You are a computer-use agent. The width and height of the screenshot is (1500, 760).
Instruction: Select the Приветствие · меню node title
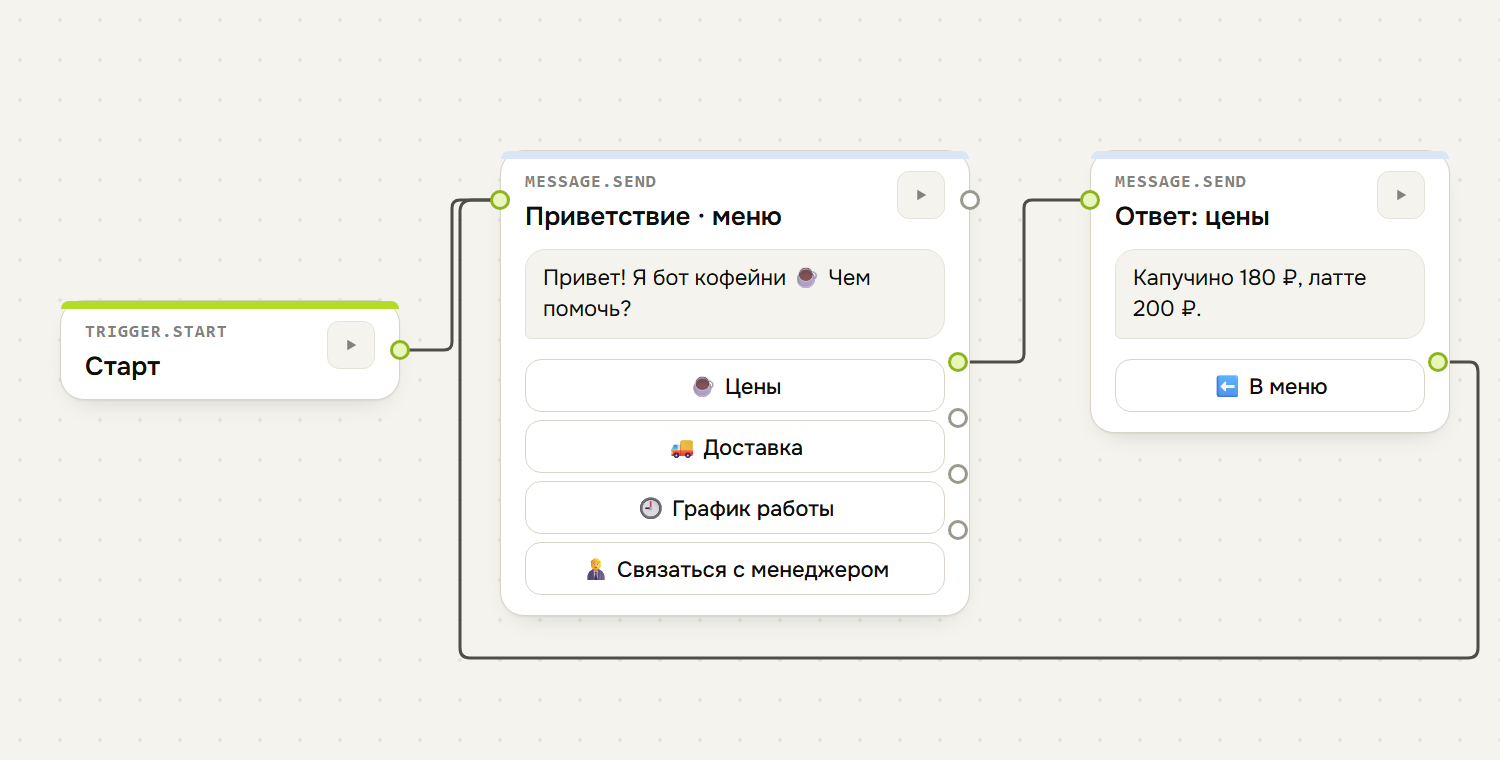[653, 216]
